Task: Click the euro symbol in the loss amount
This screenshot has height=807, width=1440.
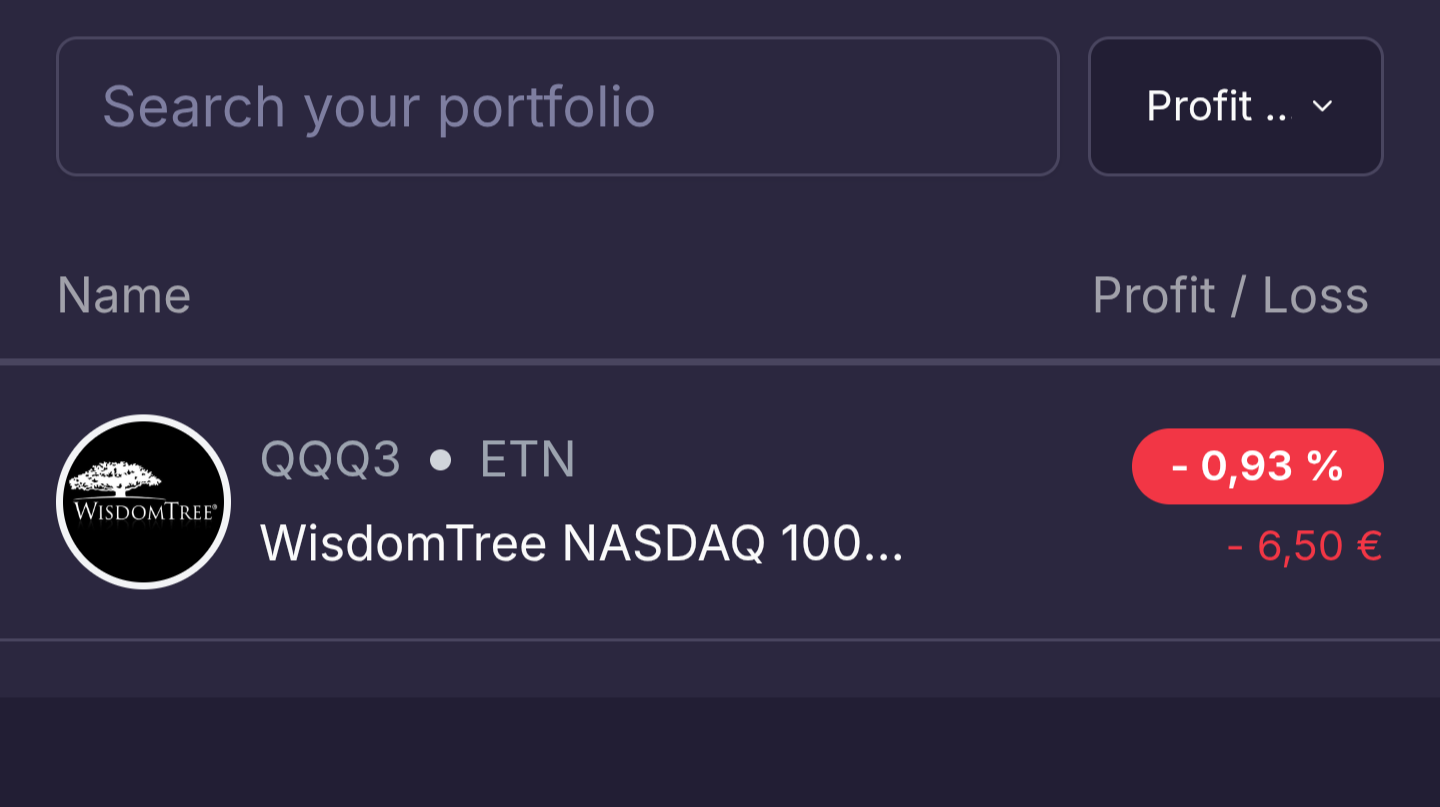Action: [1367, 547]
